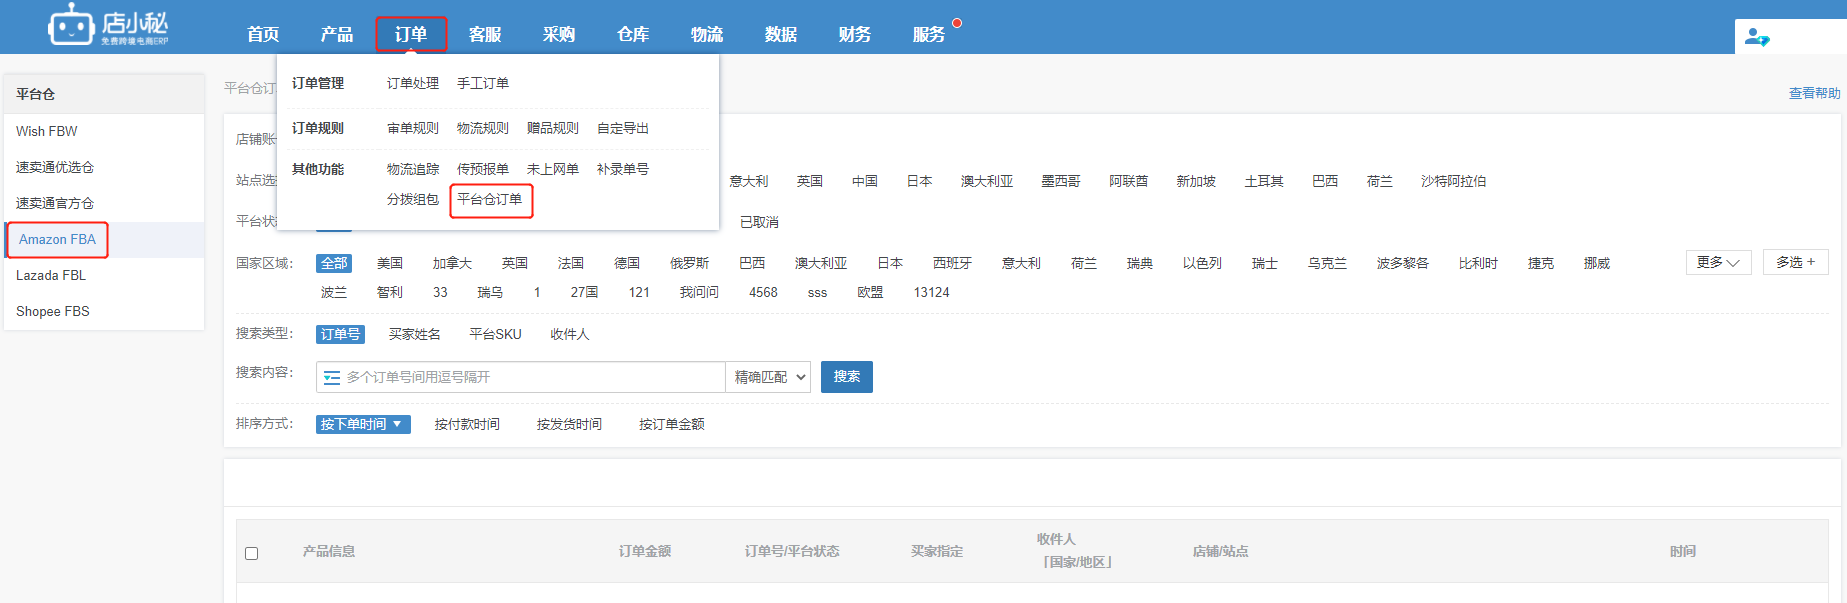Select 速卖通官方仓 in sidebar
1847x603 pixels.
55,203
